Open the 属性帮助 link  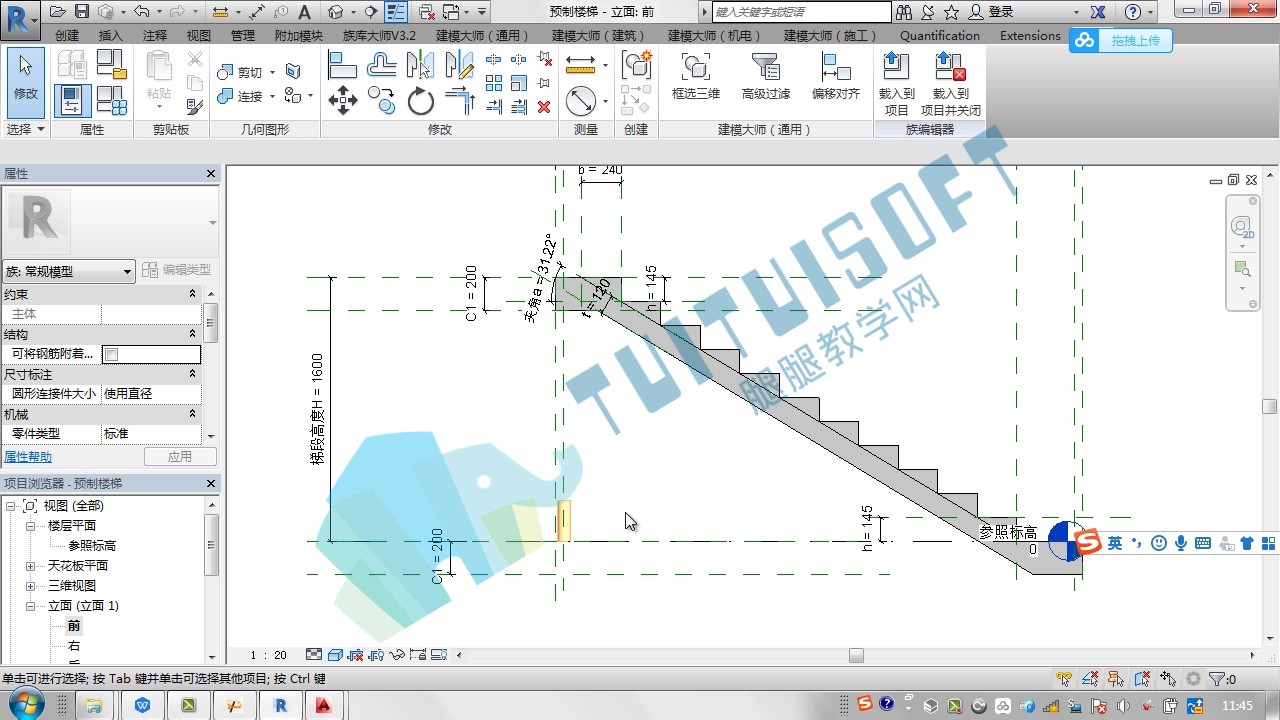tap(28, 457)
